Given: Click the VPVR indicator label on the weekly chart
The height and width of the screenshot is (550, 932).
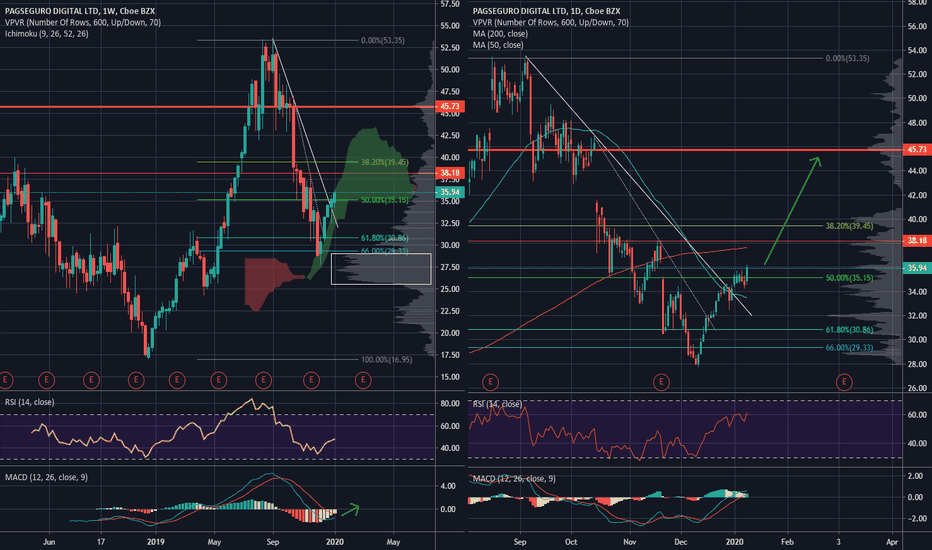Looking at the screenshot, I should [83, 22].
